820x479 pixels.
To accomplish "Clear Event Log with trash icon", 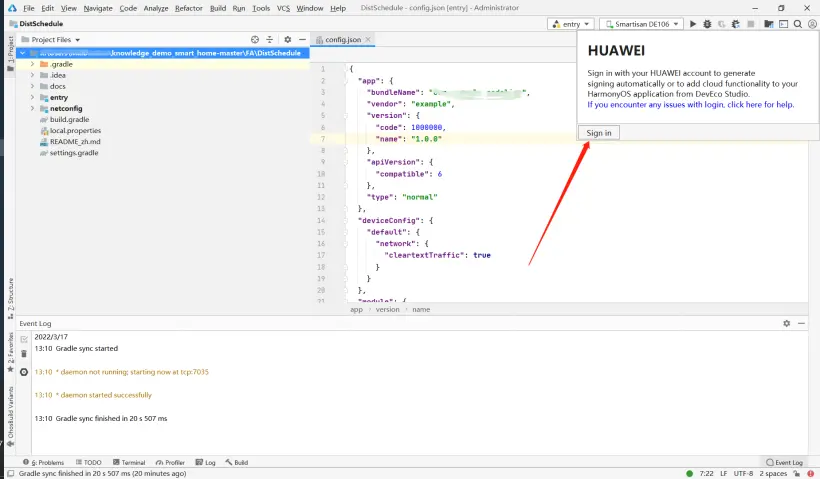I will click(24, 354).
